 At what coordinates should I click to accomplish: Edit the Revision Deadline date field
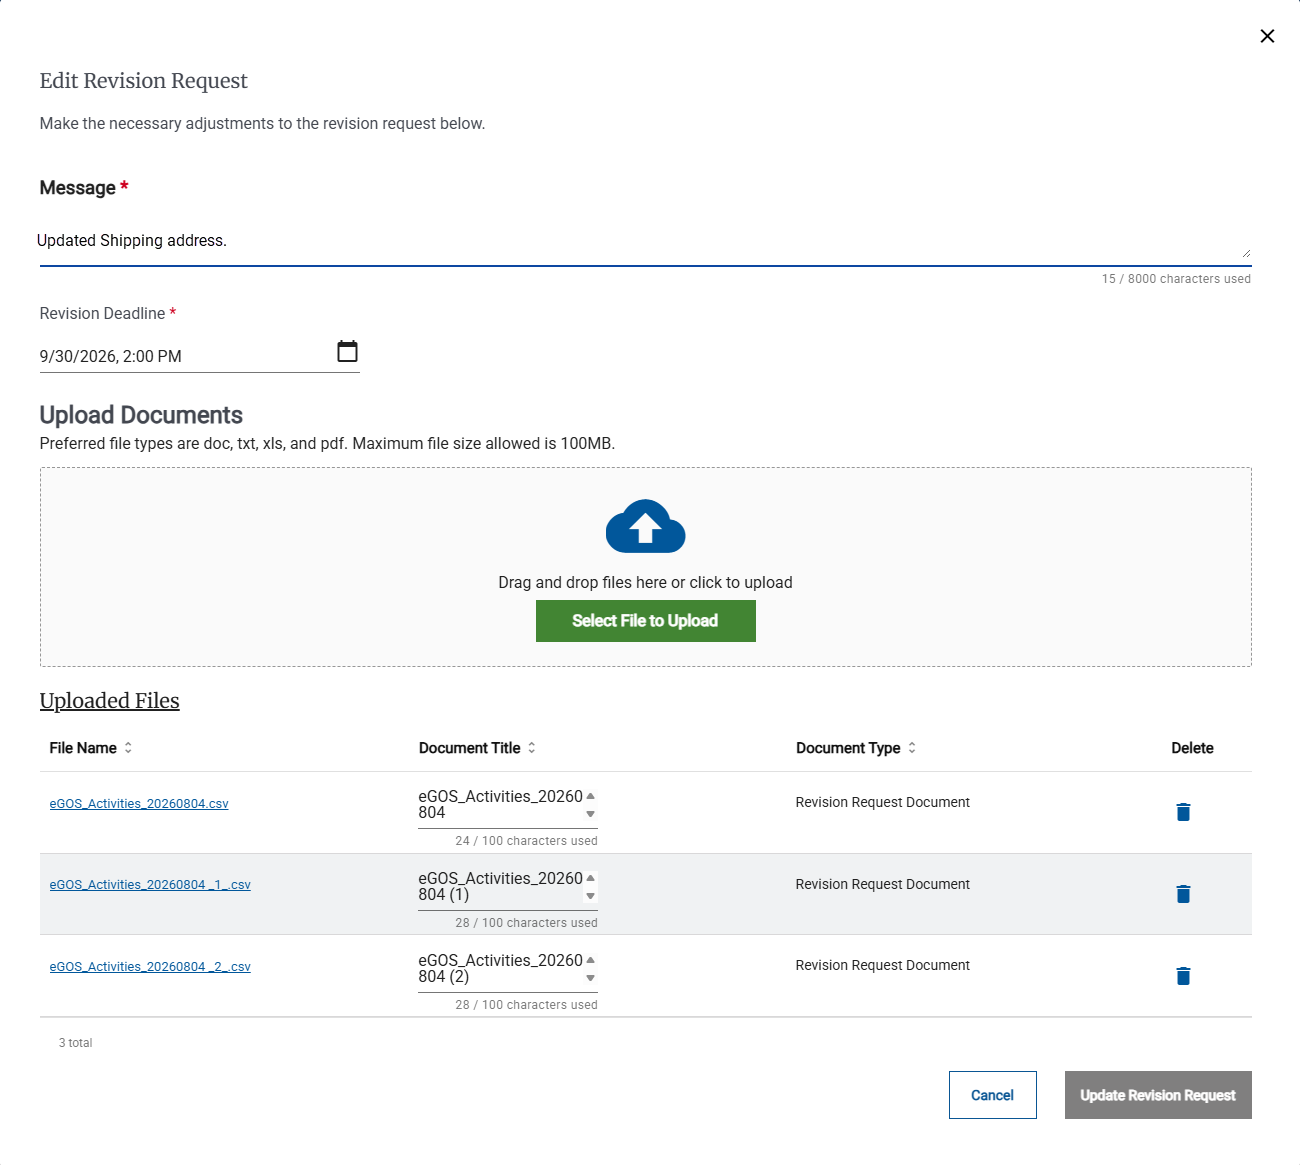[x=185, y=356]
